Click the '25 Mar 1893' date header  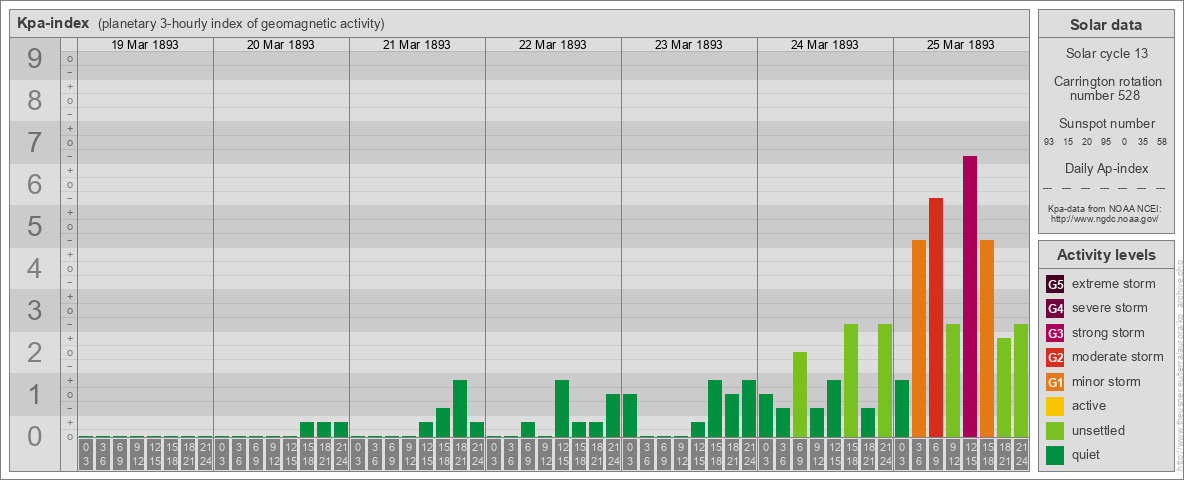[x=960, y=45]
